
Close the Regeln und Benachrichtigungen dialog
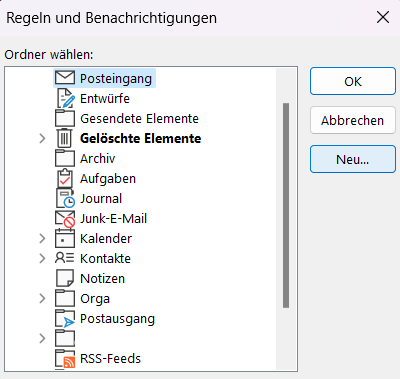click(383, 17)
